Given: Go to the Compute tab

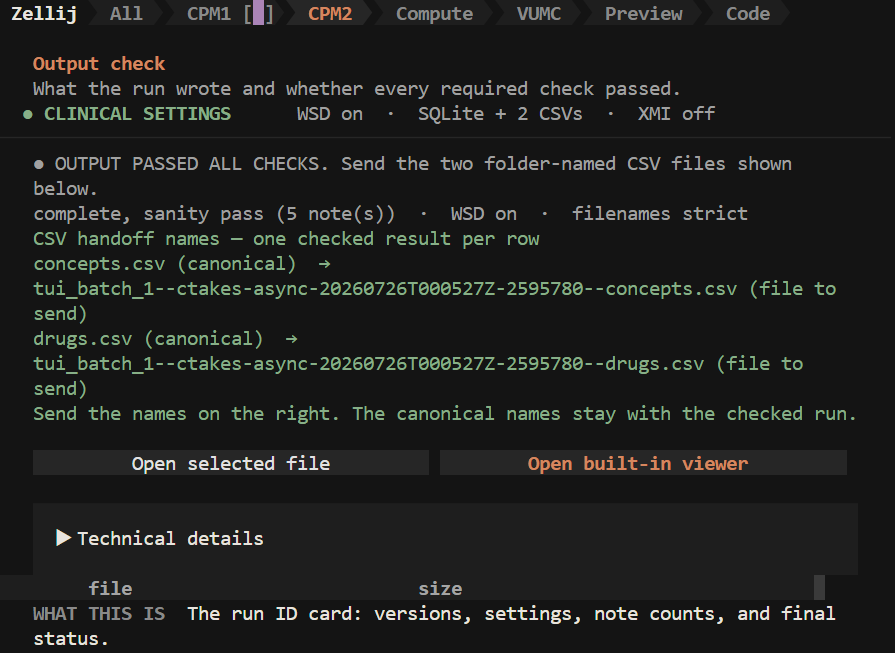Looking at the screenshot, I should [x=434, y=13].
